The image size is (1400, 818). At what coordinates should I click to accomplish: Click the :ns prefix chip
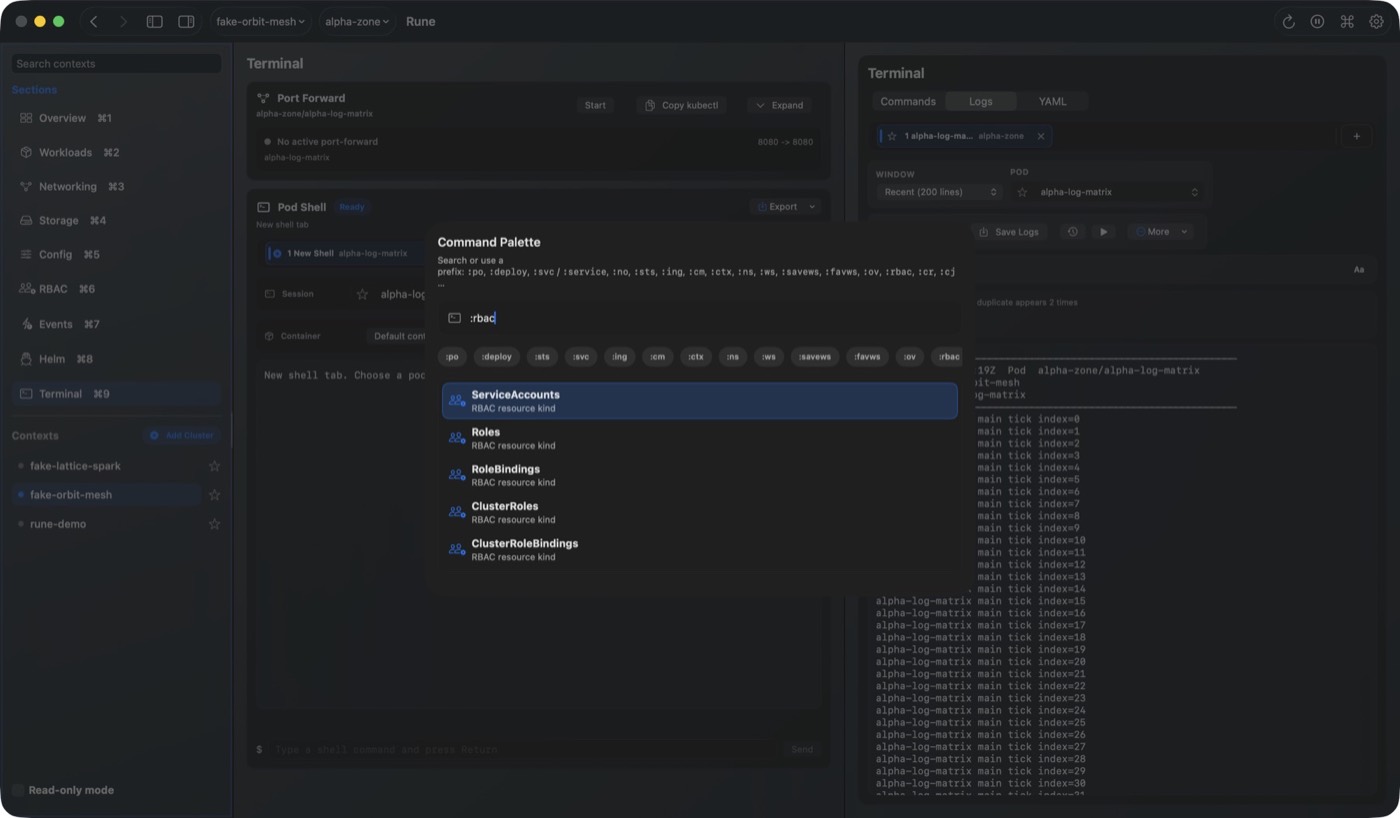(x=734, y=357)
